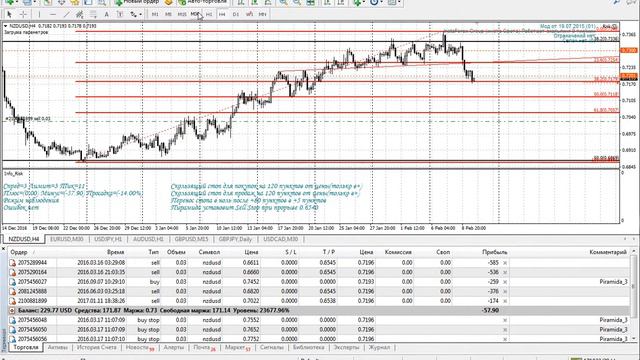Switch chart to W1 timeframe
The width and height of the screenshot is (640, 360).
pos(249,14)
